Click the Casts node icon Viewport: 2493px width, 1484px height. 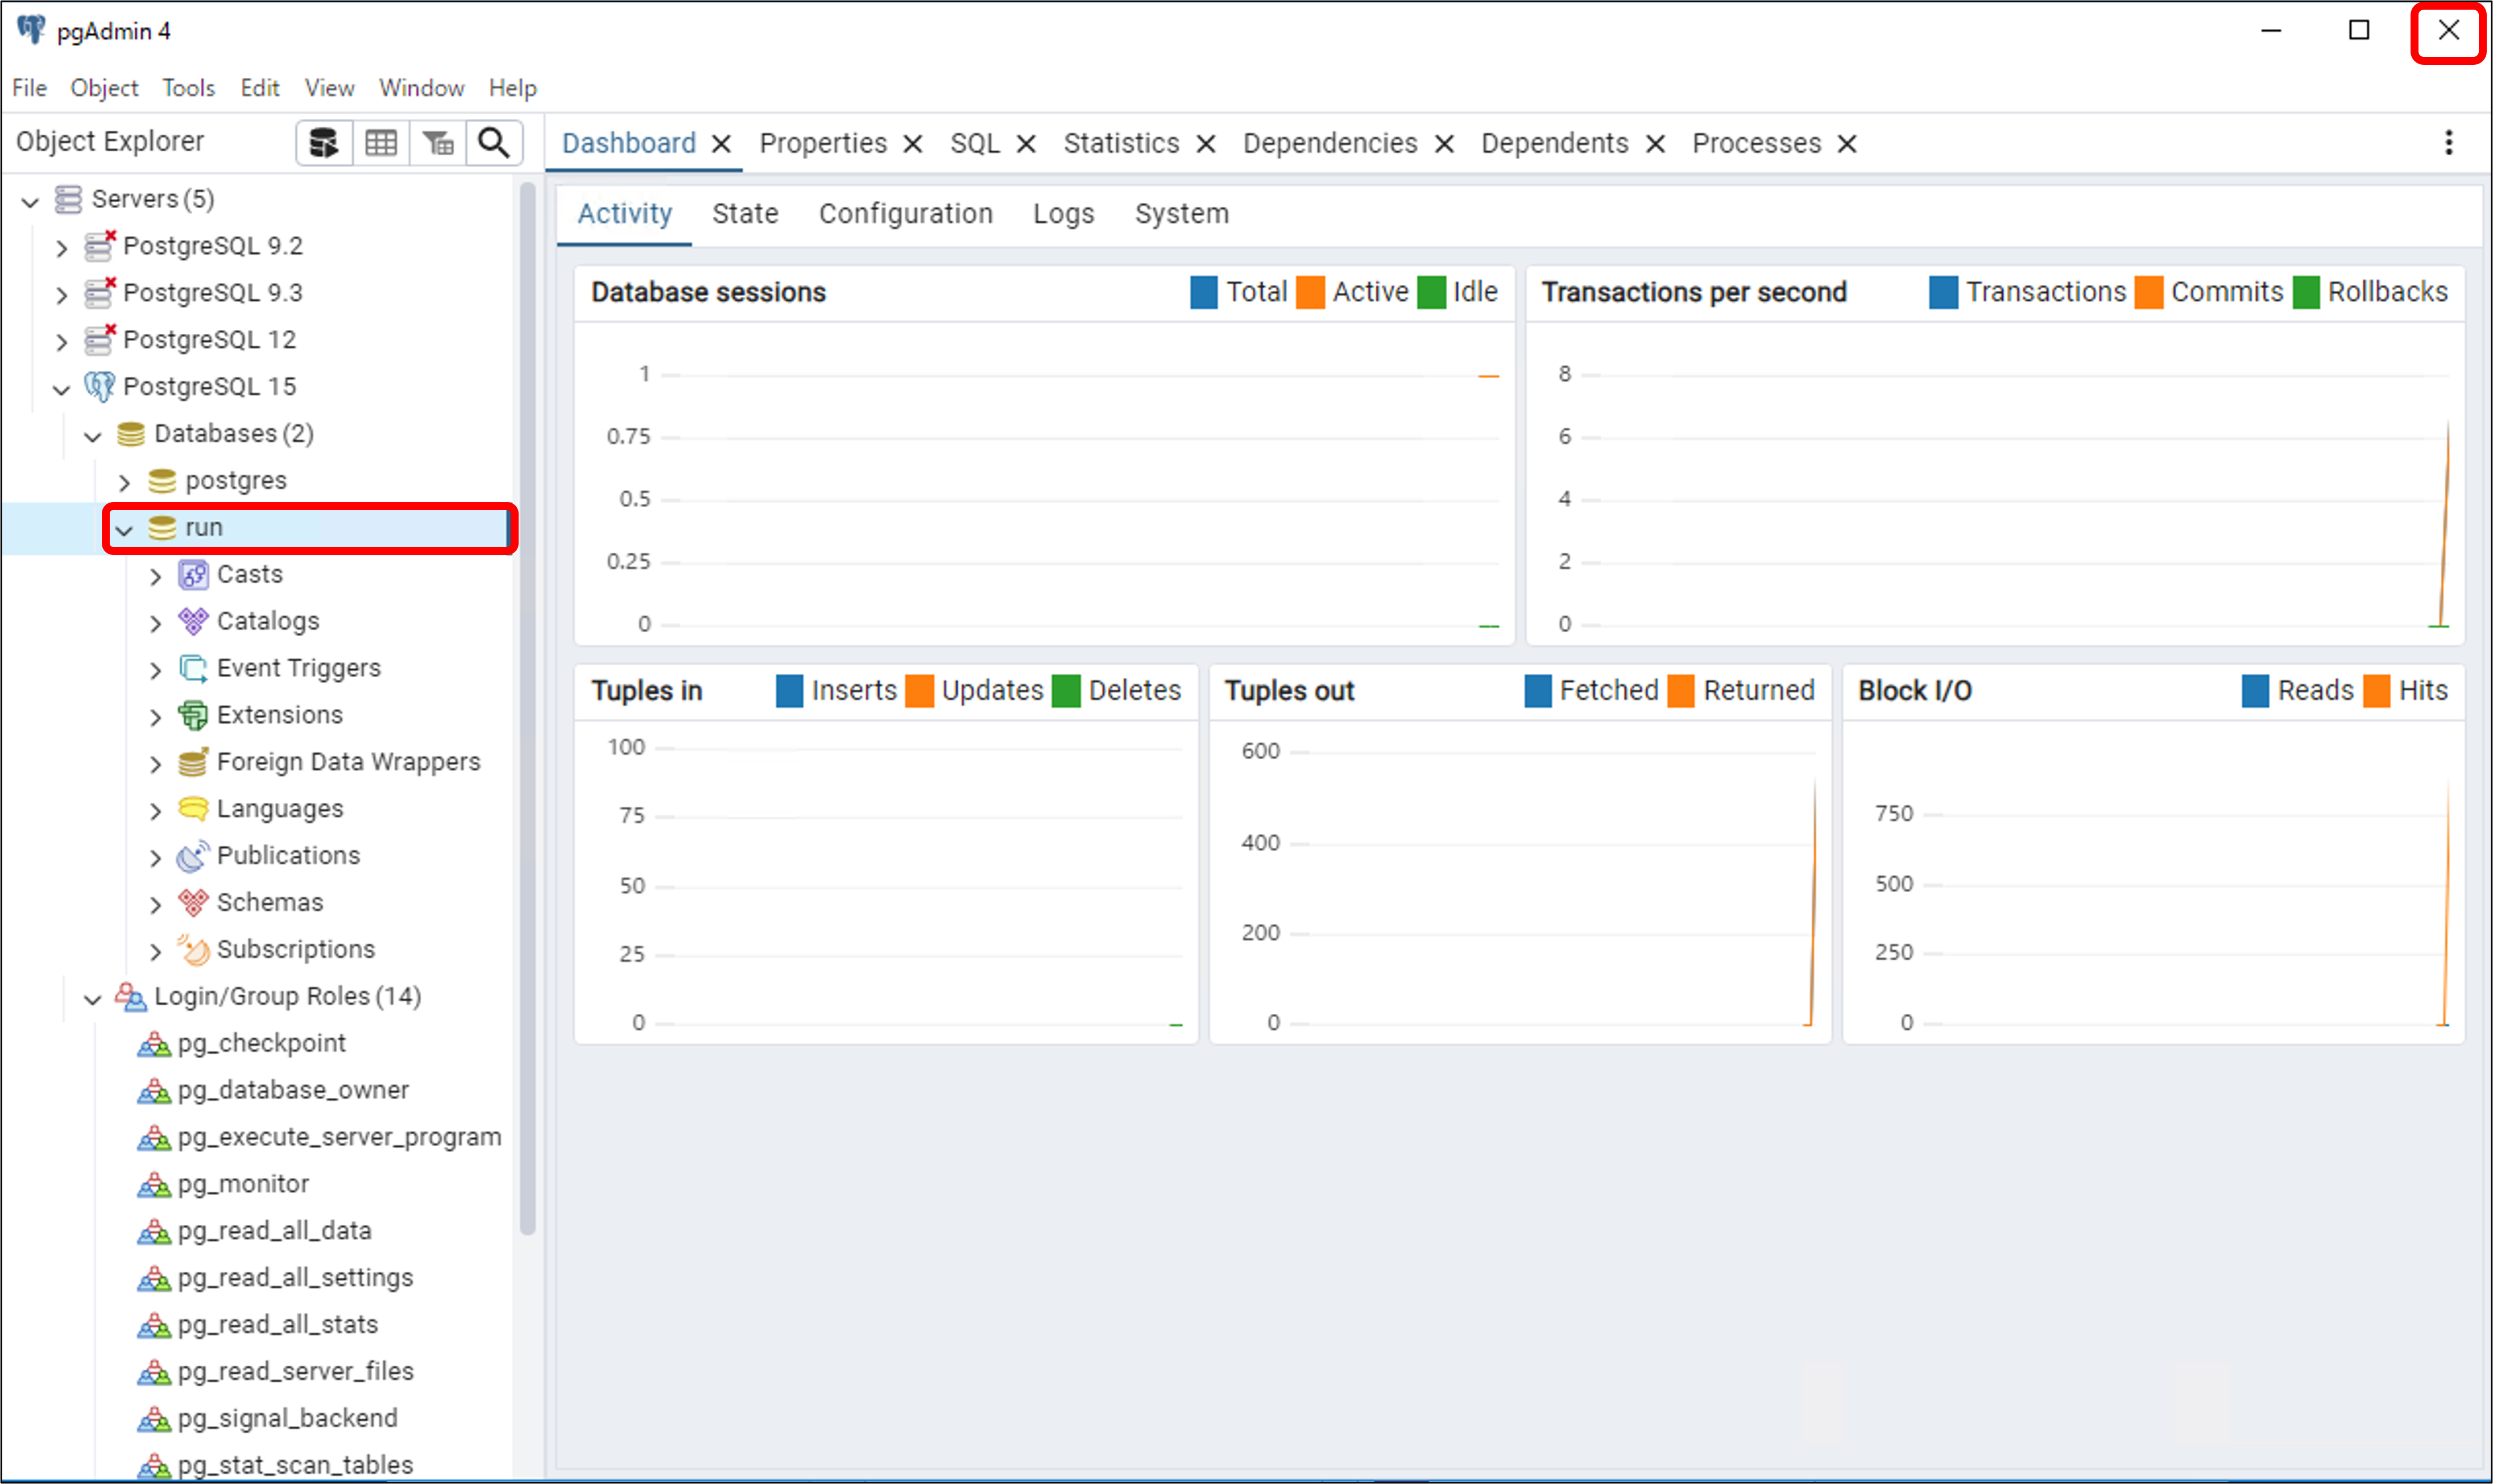coord(193,575)
